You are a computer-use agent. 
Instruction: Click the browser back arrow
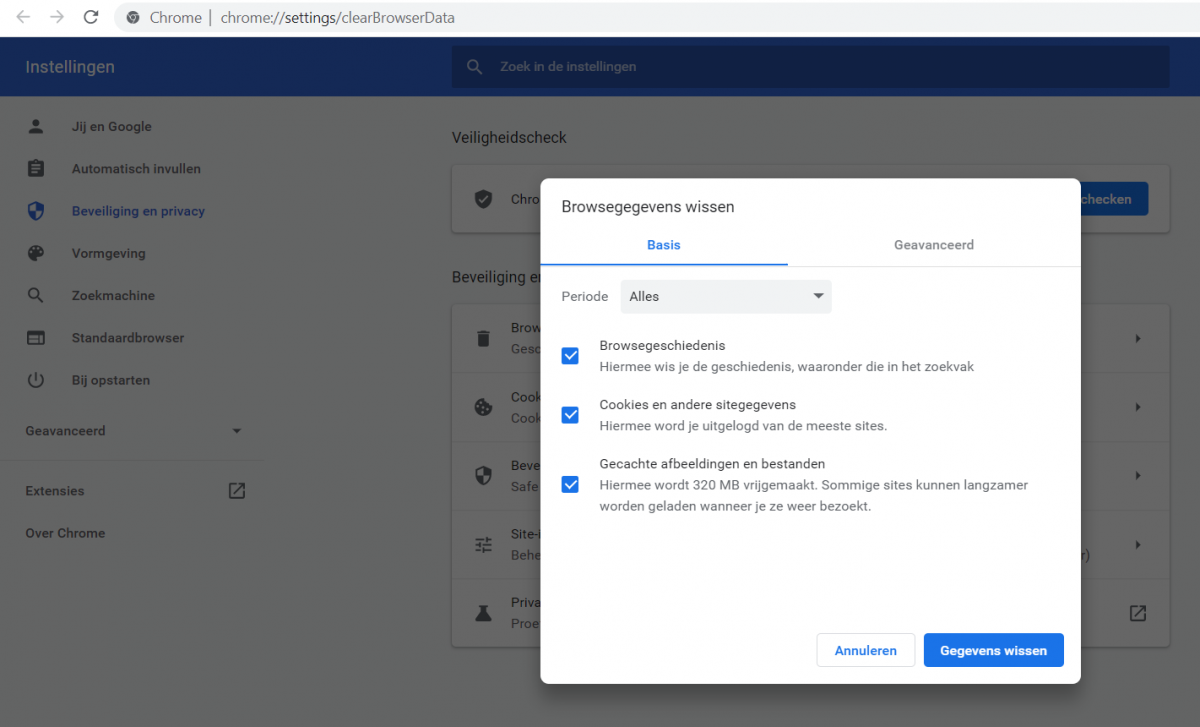23,17
